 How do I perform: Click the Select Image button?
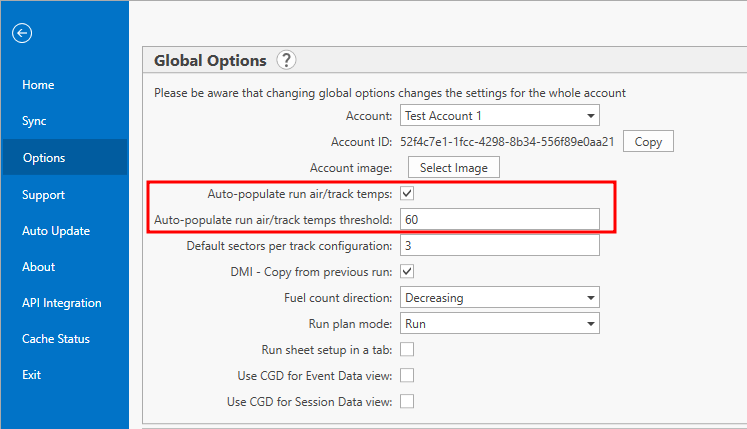coord(454,168)
